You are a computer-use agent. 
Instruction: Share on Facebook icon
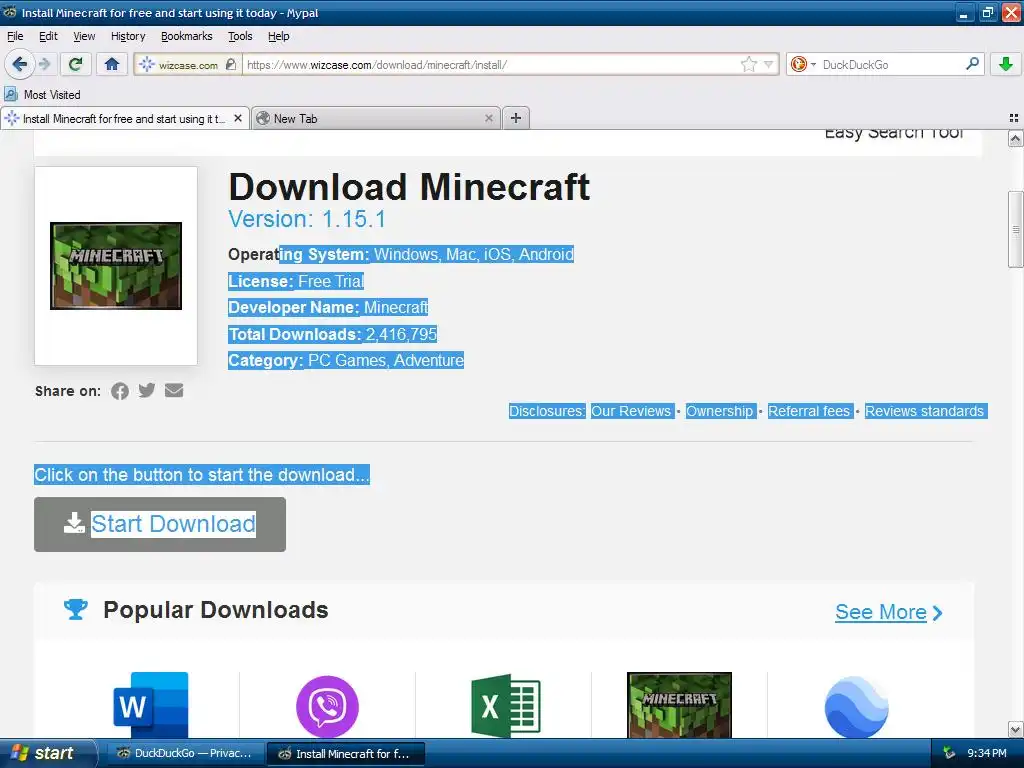120,391
